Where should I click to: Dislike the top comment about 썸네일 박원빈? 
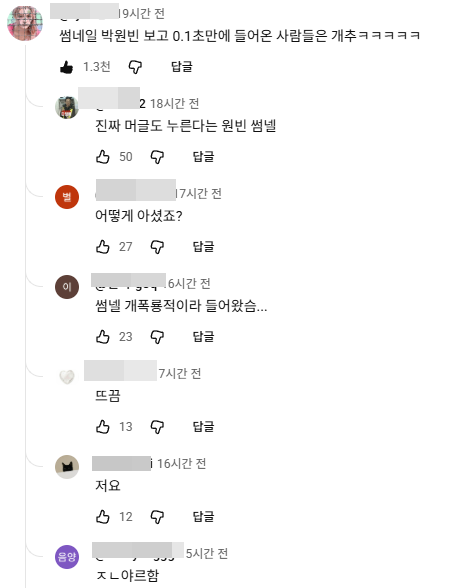[135, 67]
